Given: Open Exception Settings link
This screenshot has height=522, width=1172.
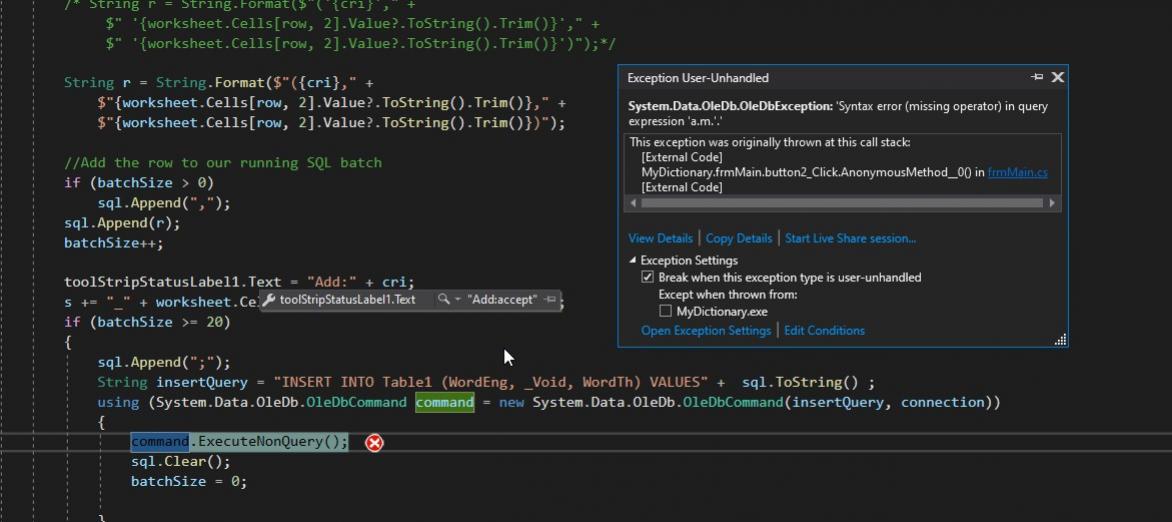Looking at the screenshot, I should 705,331.
